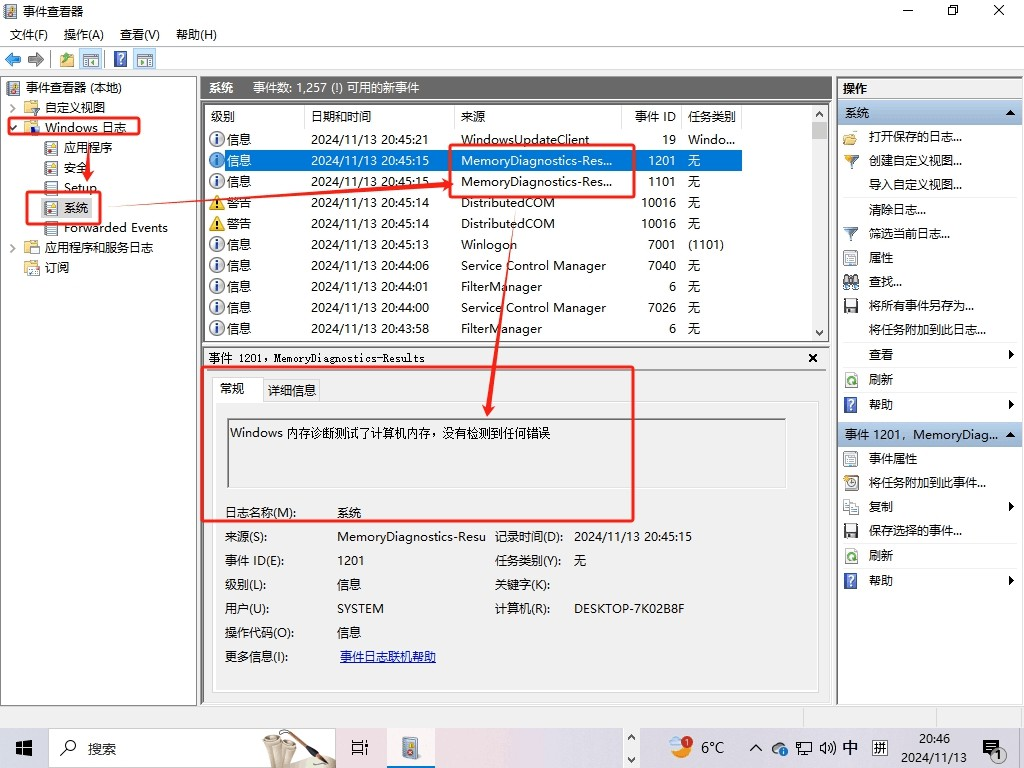Click the show/hide console tree toolbar icon
Image resolution: width=1024 pixels, height=768 pixels.
coord(91,58)
